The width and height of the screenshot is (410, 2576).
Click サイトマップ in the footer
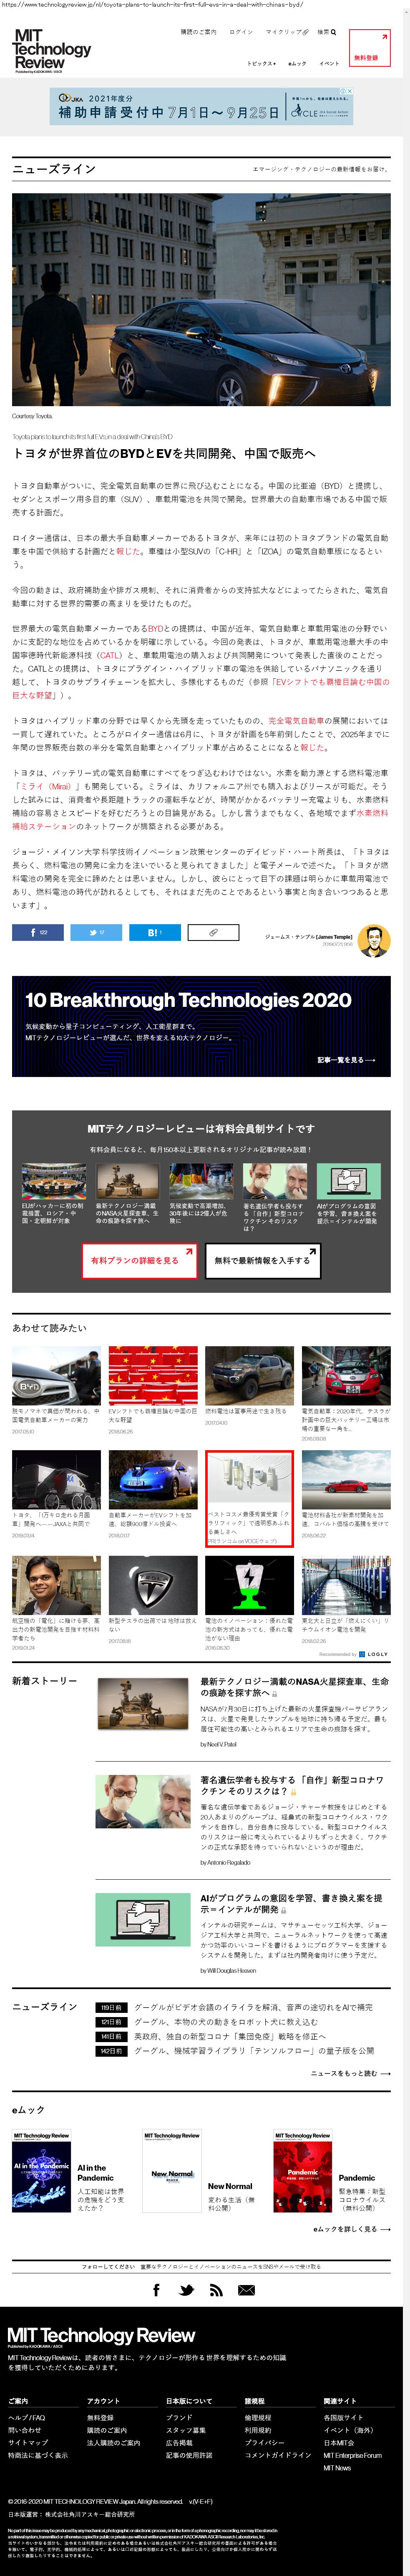28,2442
